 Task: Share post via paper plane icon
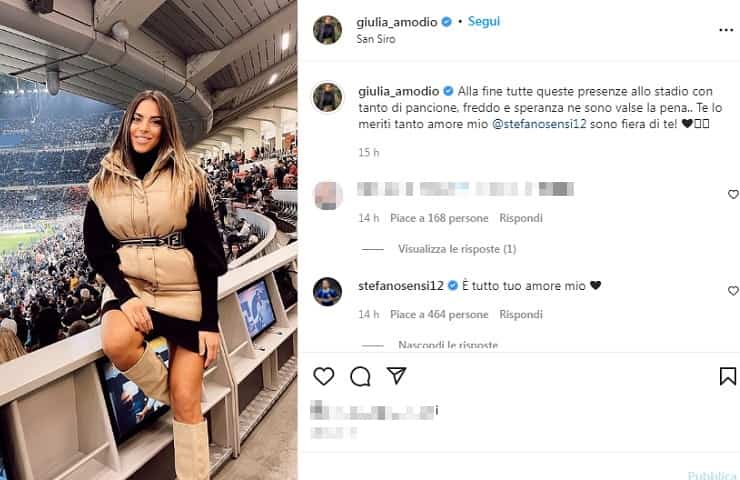[396, 376]
